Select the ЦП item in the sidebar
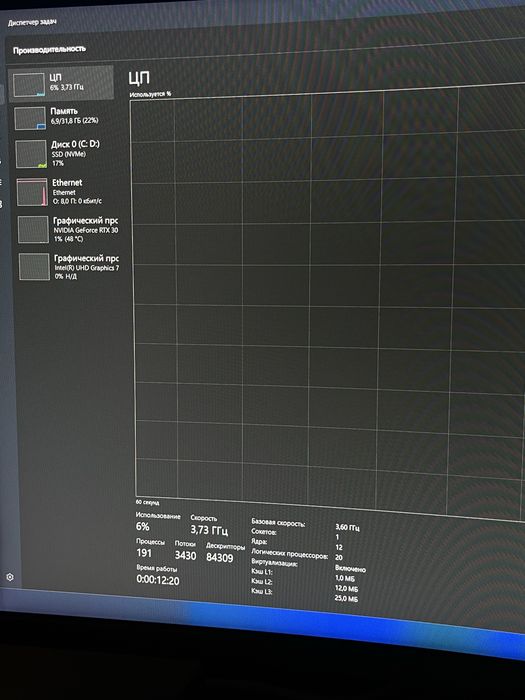This screenshot has width=525, height=700. click(x=61, y=83)
